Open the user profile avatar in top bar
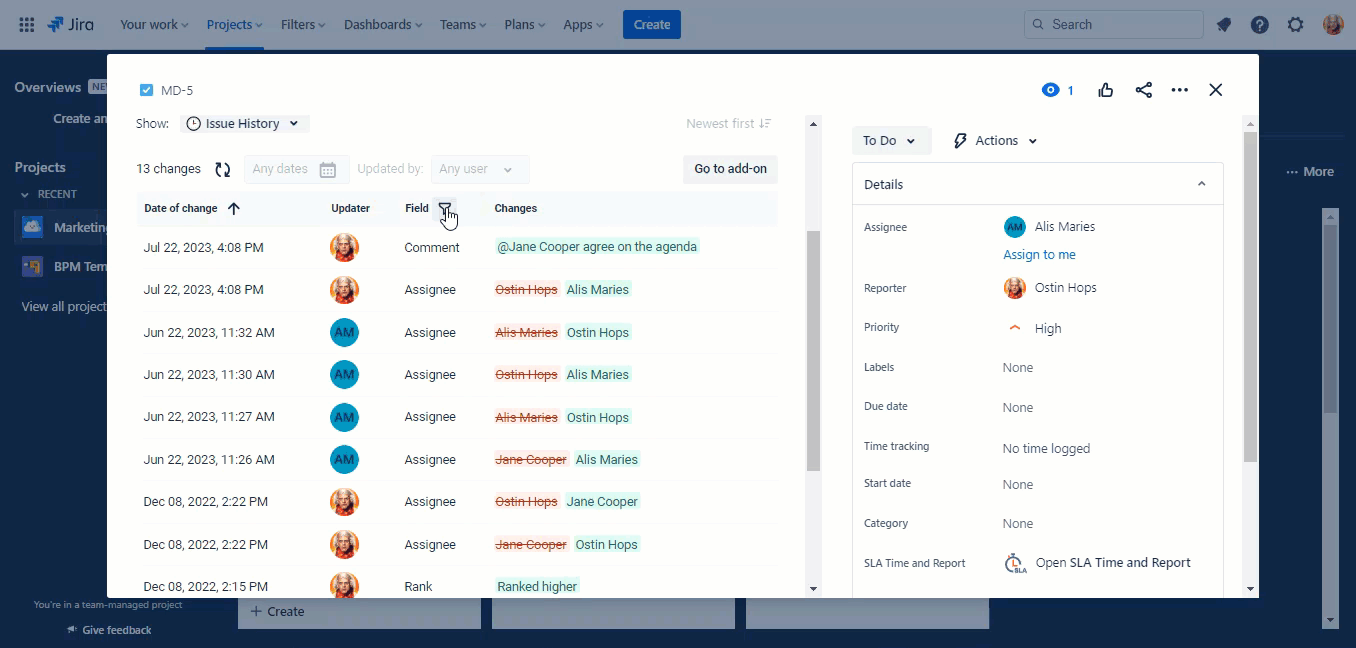The width and height of the screenshot is (1356, 648). [x=1333, y=25]
